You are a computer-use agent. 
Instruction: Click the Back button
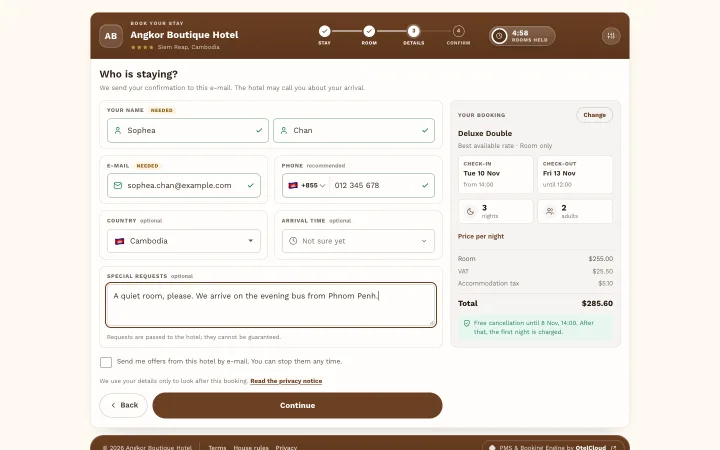tap(124, 405)
